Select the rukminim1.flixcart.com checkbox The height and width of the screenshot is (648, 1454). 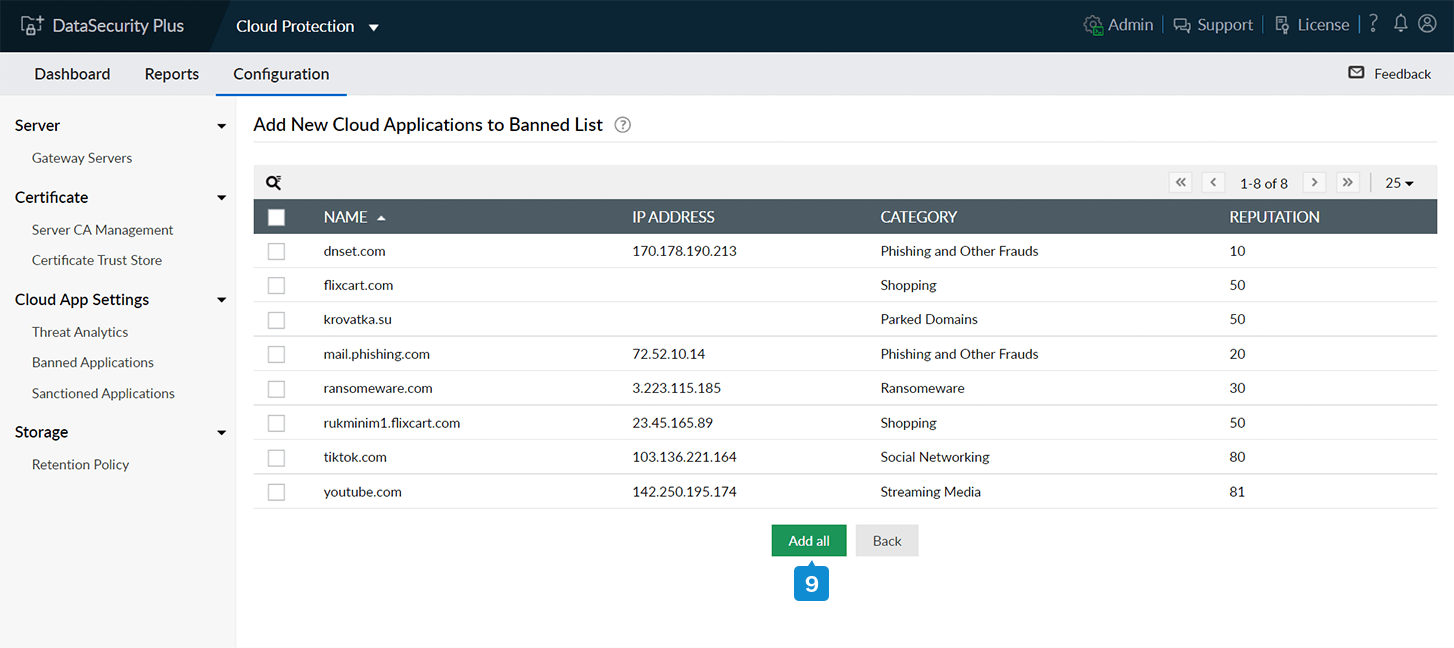coord(276,423)
